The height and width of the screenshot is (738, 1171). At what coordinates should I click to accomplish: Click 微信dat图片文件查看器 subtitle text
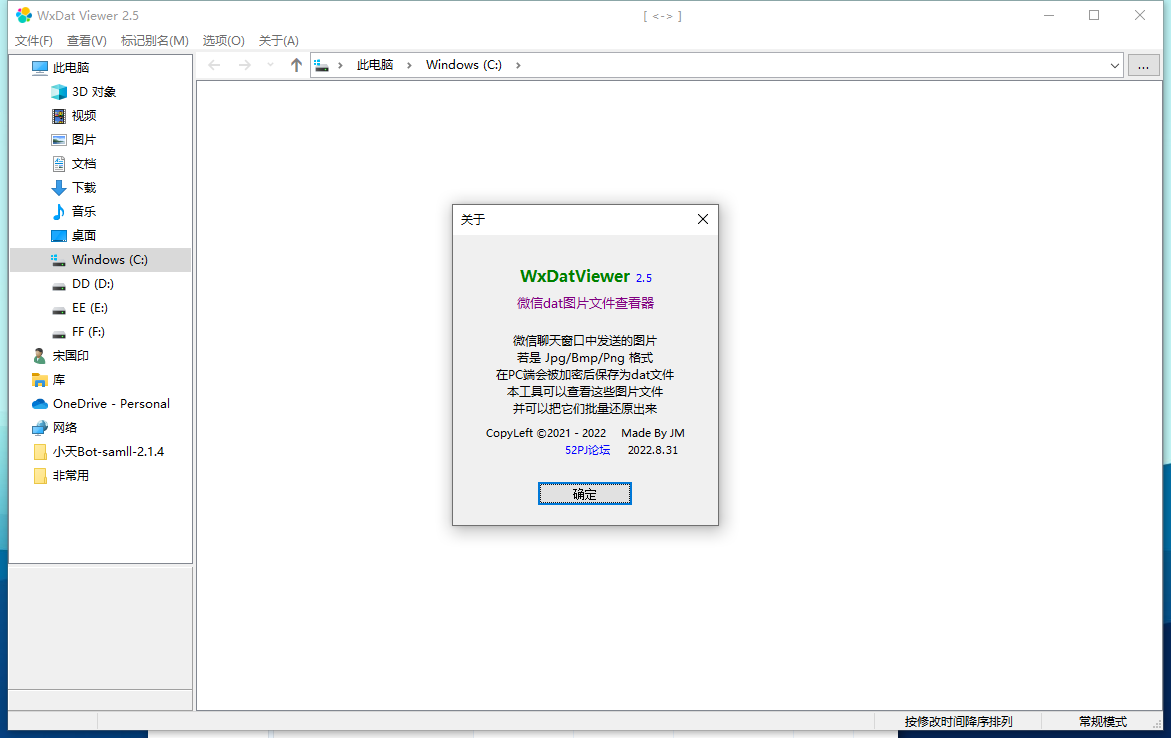pos(586,303)
